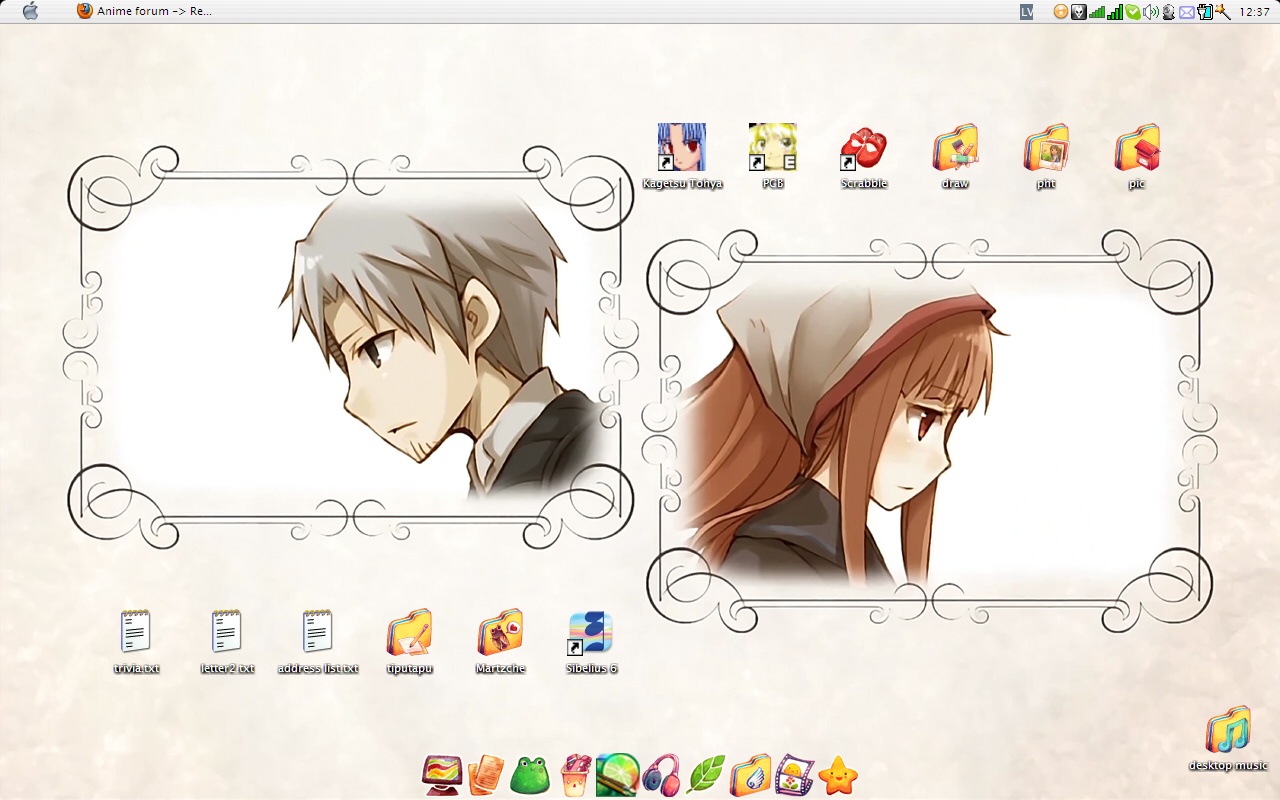Switch to the Anime forum Firefox window

click(x=145, y=12)
